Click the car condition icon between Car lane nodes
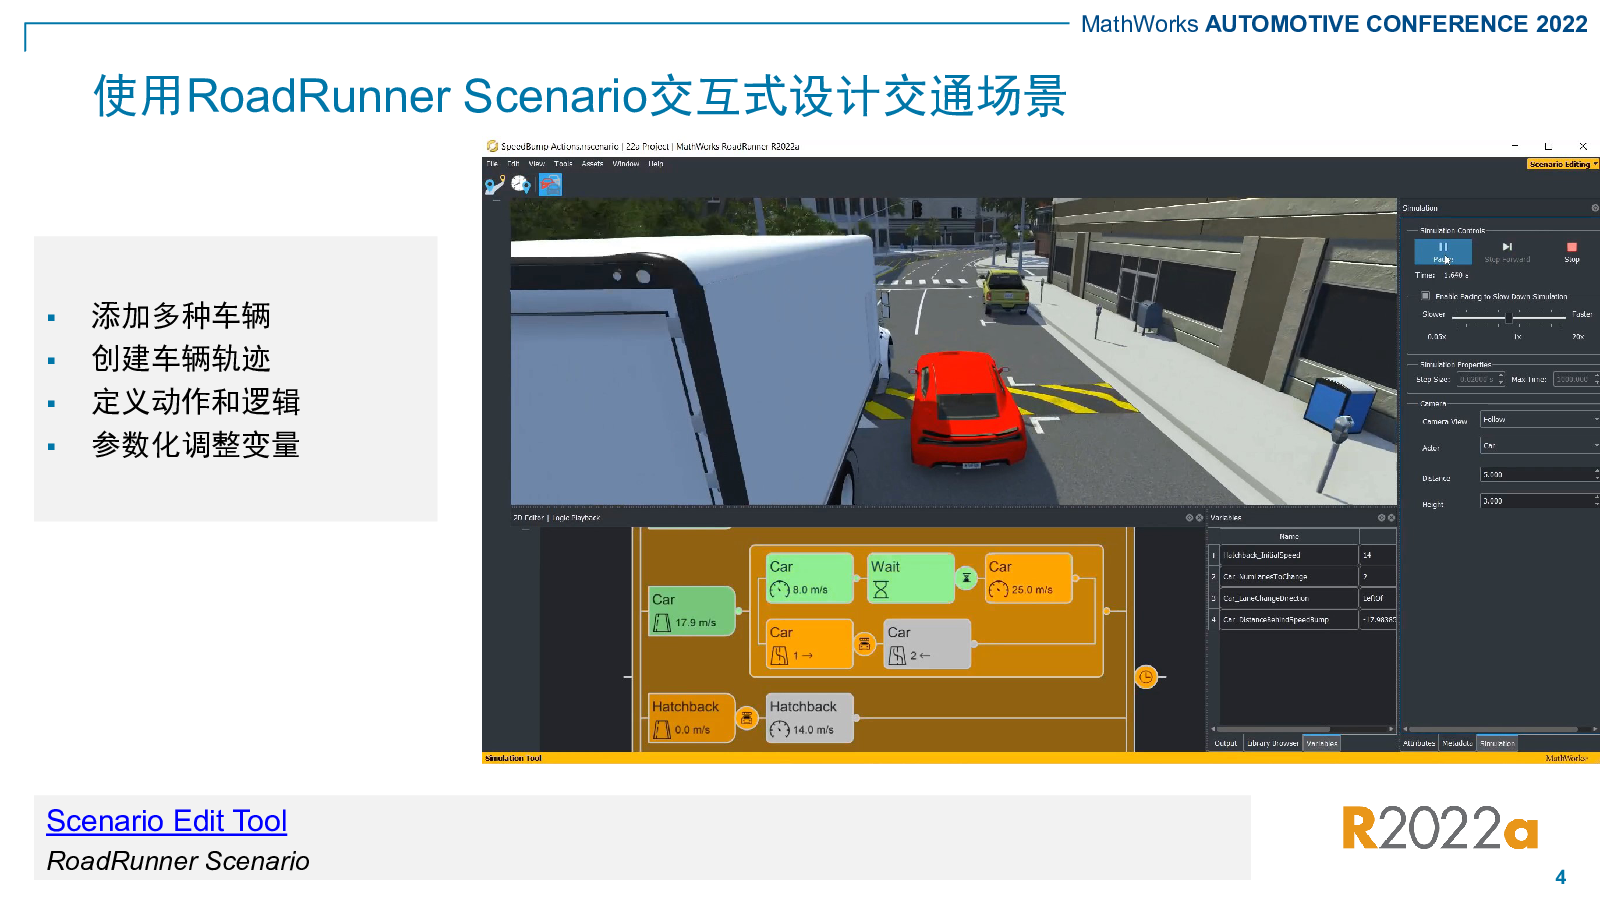This screenshot has height=900, width=1600. [x=865, y=644]
